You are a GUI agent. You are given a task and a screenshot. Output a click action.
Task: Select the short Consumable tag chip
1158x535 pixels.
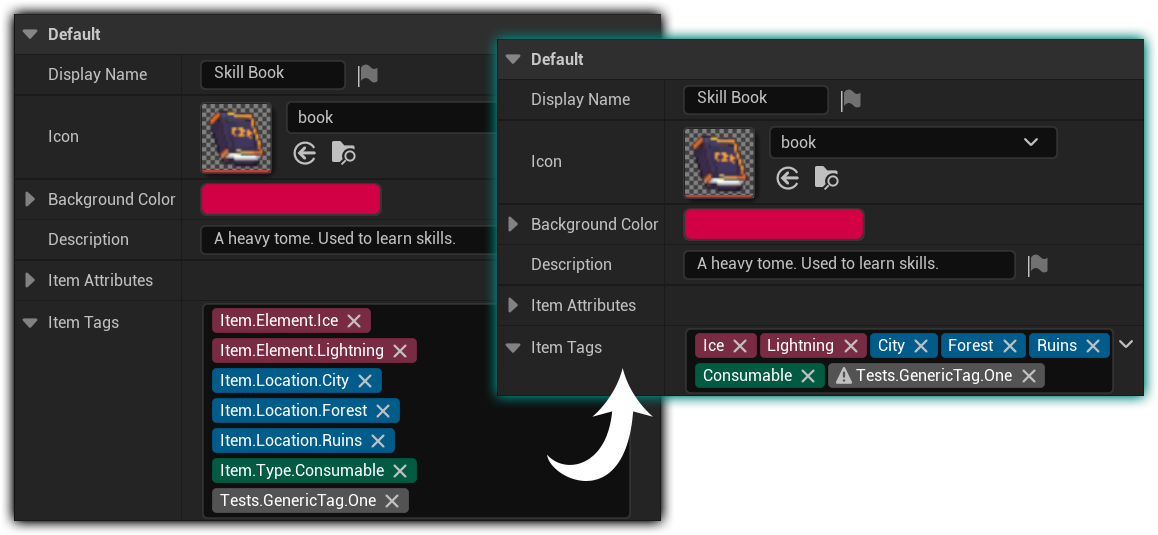click(747, 376)
